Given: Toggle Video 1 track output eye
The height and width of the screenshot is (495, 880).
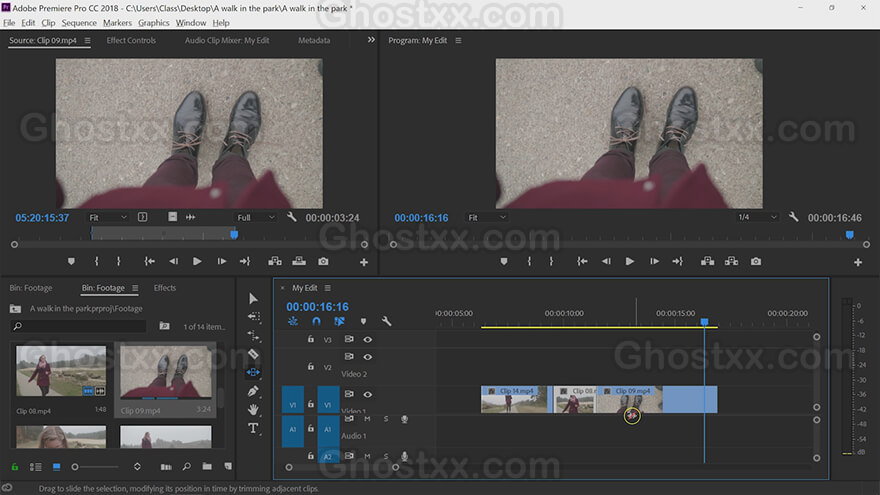Looking at the screenshot, I should [x=368, y=395].
